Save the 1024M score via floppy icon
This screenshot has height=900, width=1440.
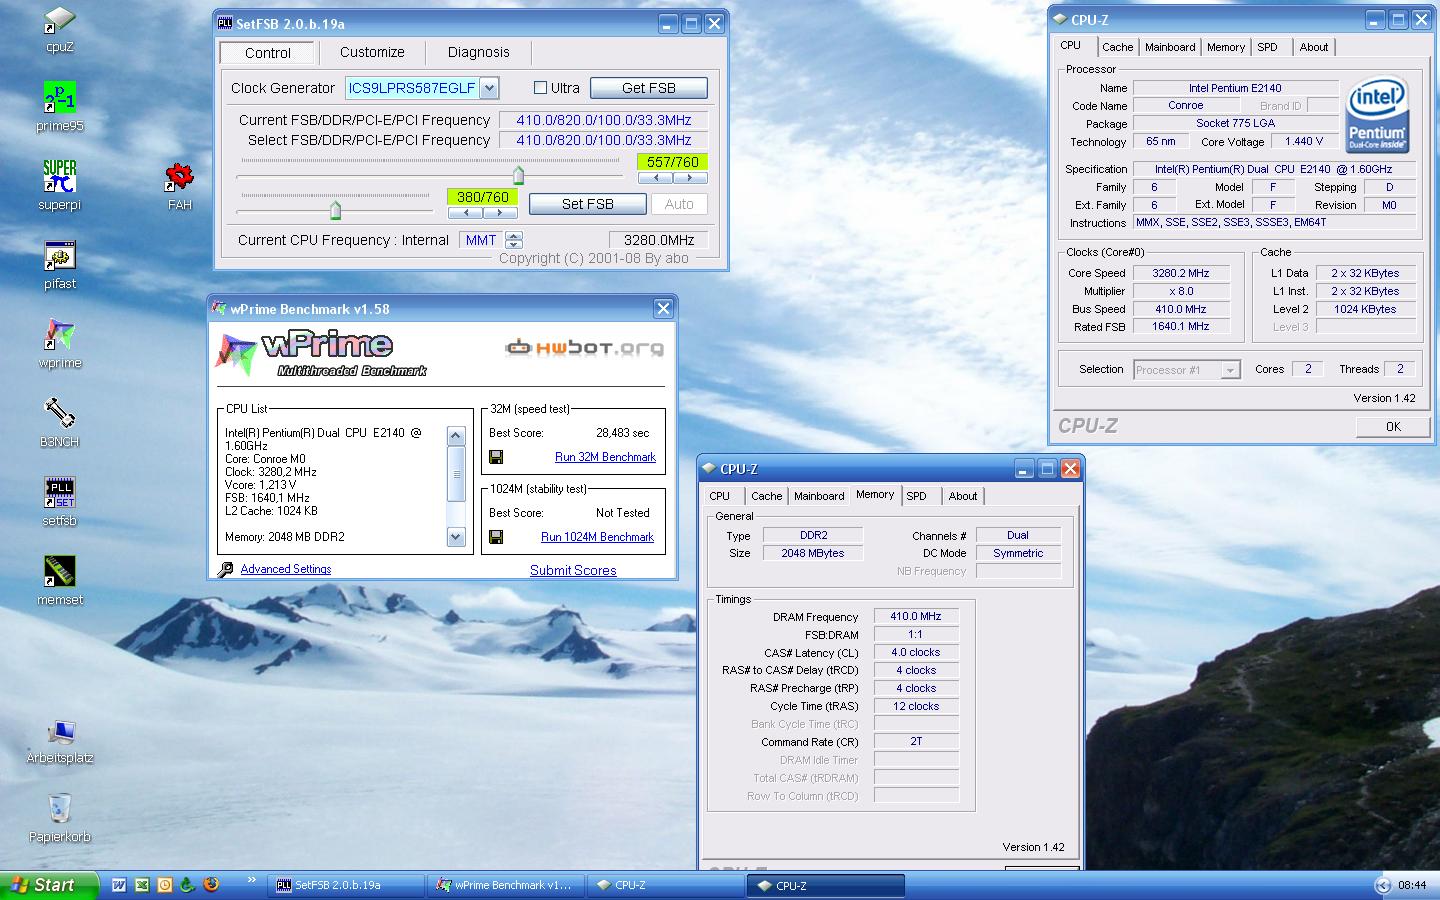(x=496, y=537)
